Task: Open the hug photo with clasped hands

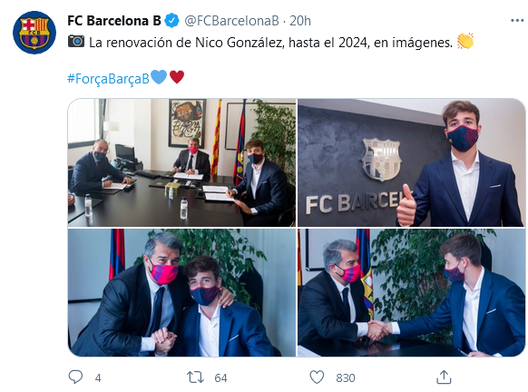Action: click(x=182, y=293)
